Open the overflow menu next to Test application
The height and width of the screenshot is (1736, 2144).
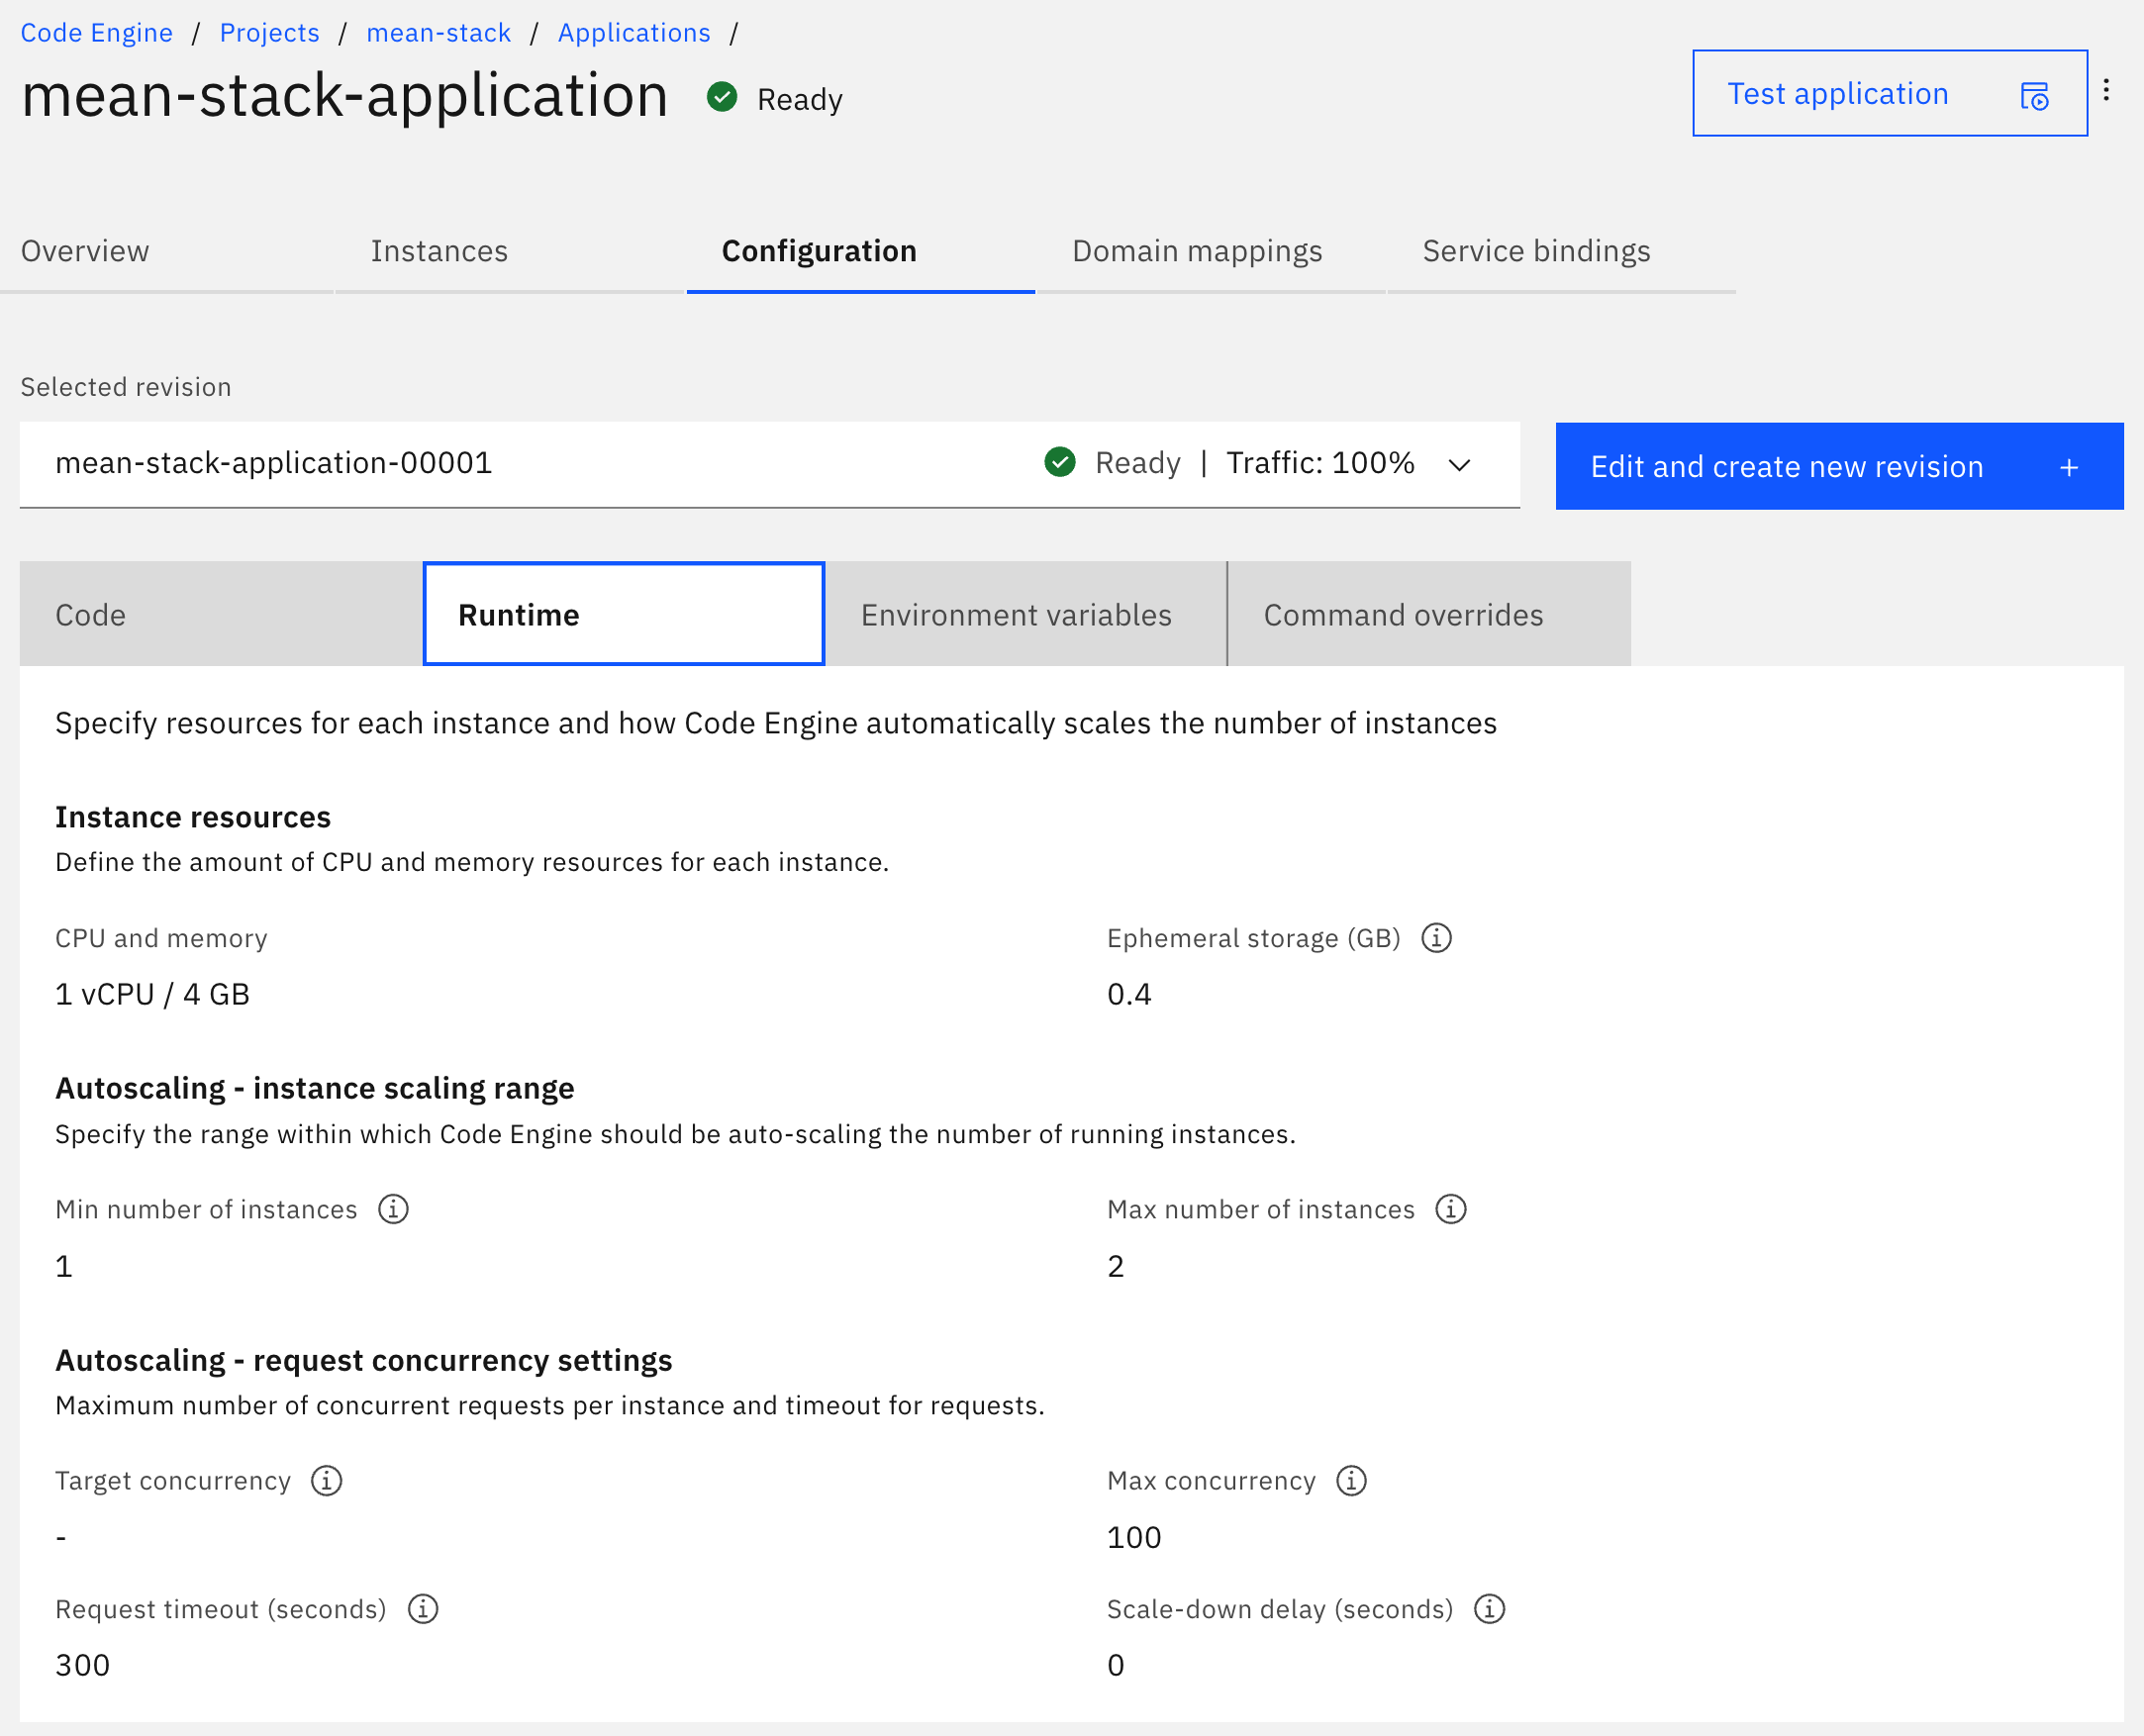point(2108,90)
